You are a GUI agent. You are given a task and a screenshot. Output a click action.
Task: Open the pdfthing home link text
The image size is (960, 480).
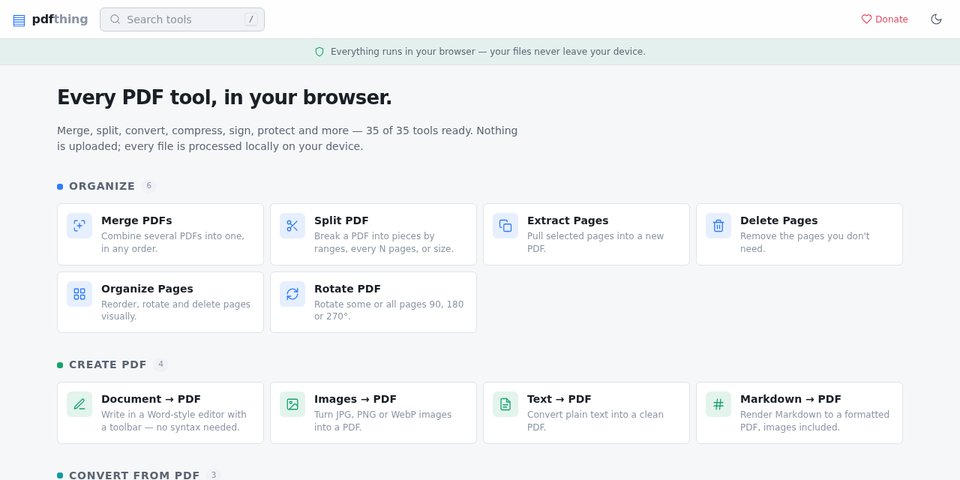click(x=59, y=19)
